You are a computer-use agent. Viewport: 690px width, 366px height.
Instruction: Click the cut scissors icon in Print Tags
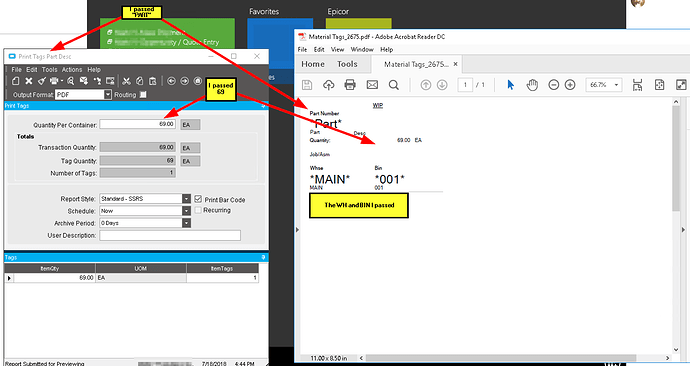click(126, 81)
